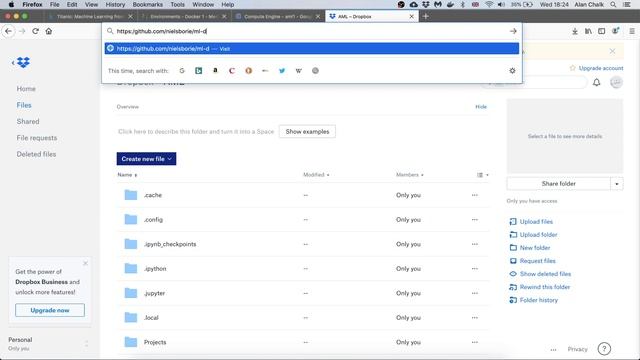Open the Firefox library icon

[x=588, y=31]
